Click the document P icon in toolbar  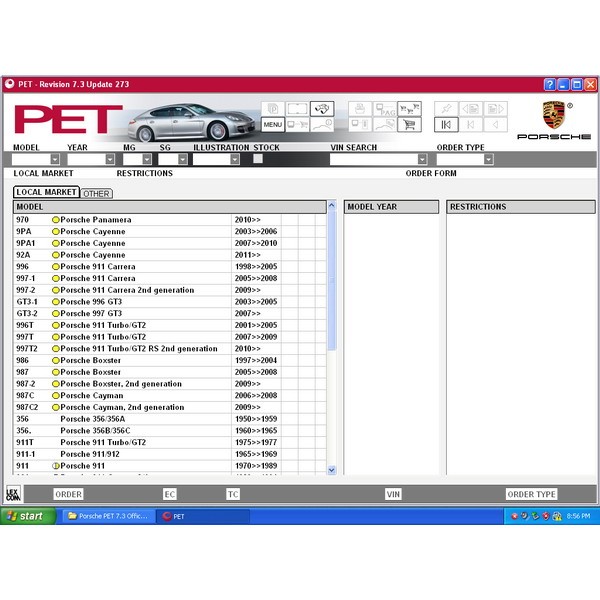tap(273, 109)
